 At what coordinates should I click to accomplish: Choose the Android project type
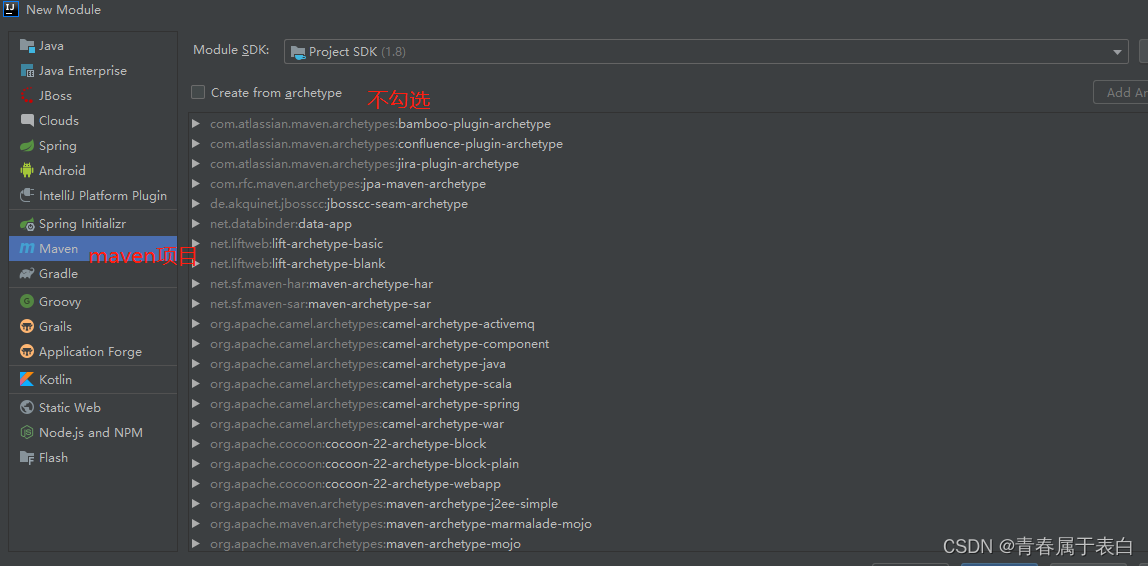93,171
